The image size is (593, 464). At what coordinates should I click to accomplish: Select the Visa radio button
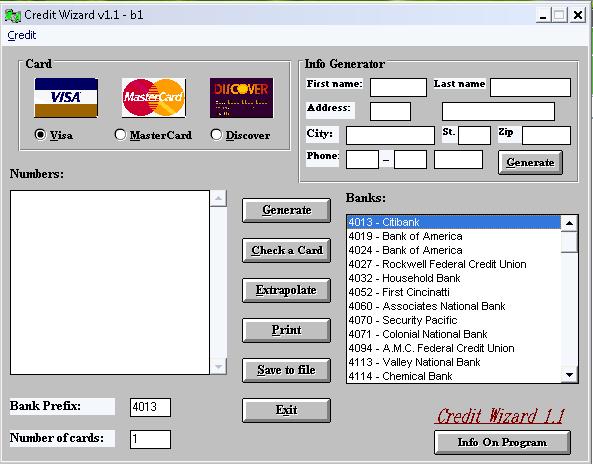coord(40,134)
